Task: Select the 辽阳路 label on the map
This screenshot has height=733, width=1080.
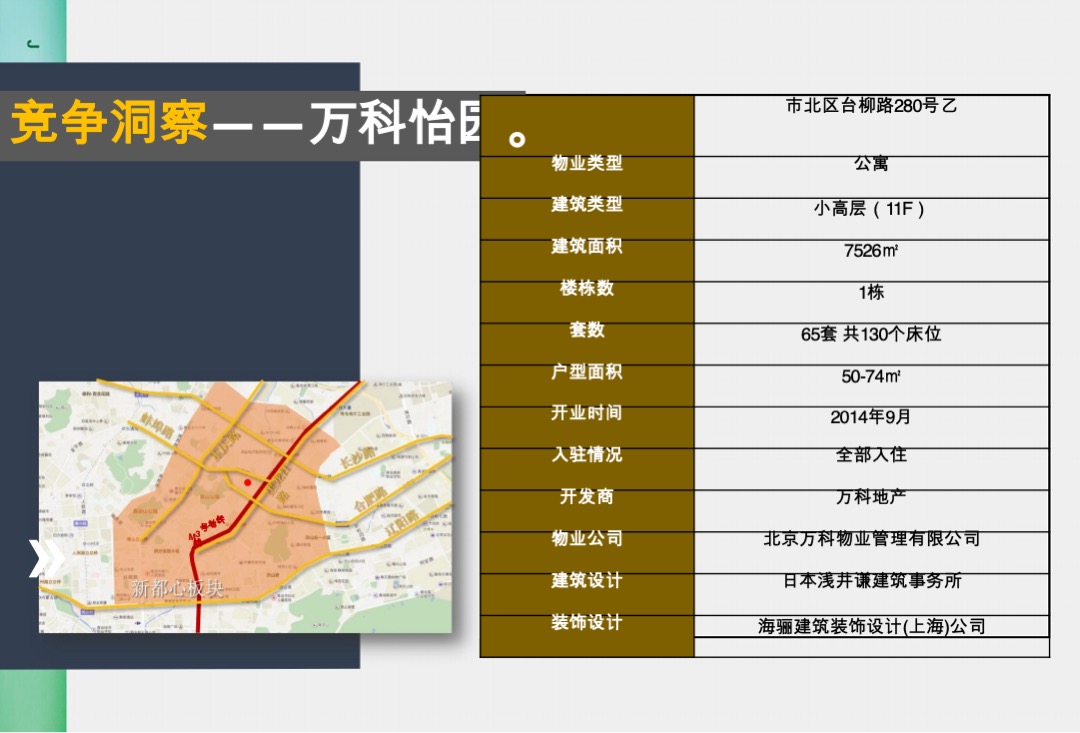Action: [404, 521]
